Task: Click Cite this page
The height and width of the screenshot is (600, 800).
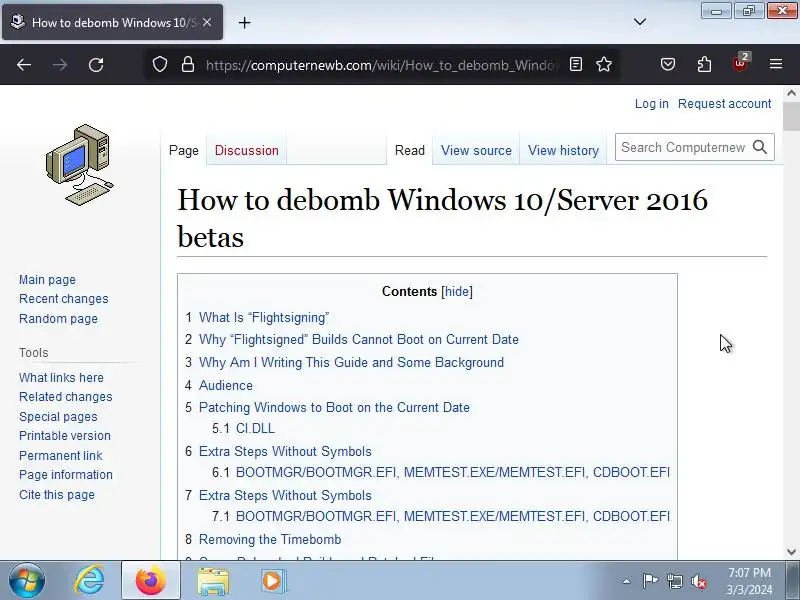Action: tap(57, 495)
